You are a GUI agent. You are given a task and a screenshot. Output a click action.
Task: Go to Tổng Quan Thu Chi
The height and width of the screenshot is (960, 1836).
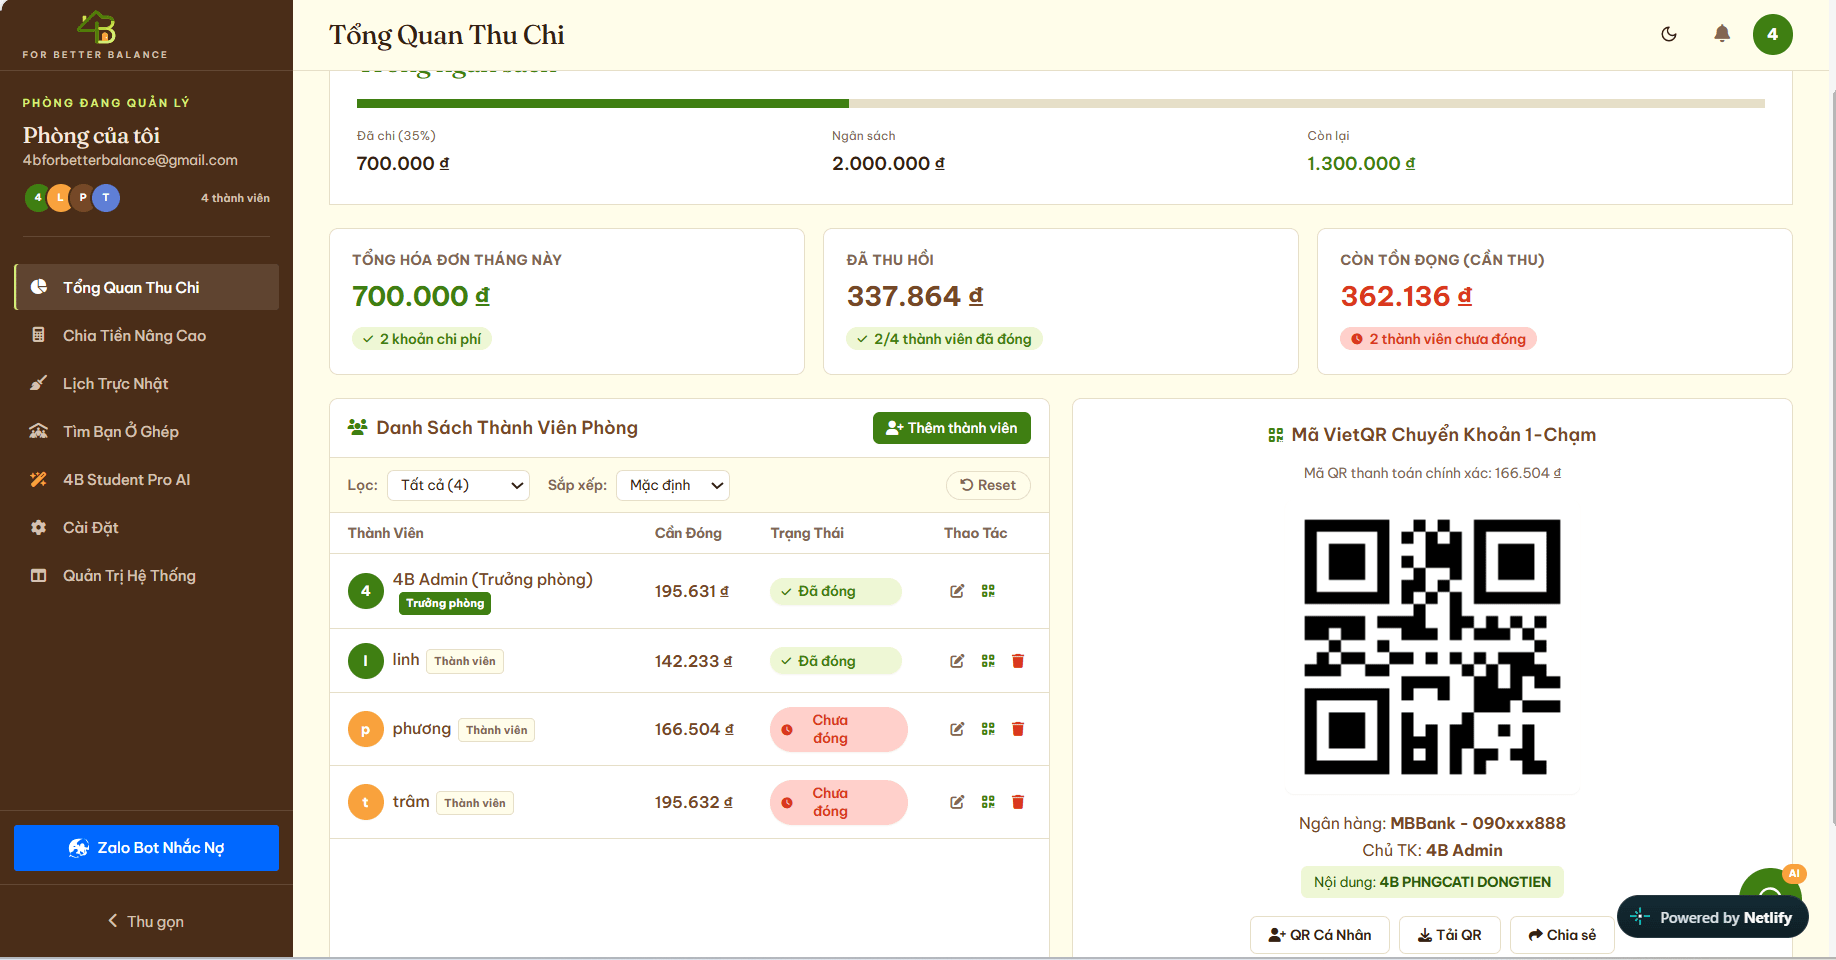click(146, 287)
